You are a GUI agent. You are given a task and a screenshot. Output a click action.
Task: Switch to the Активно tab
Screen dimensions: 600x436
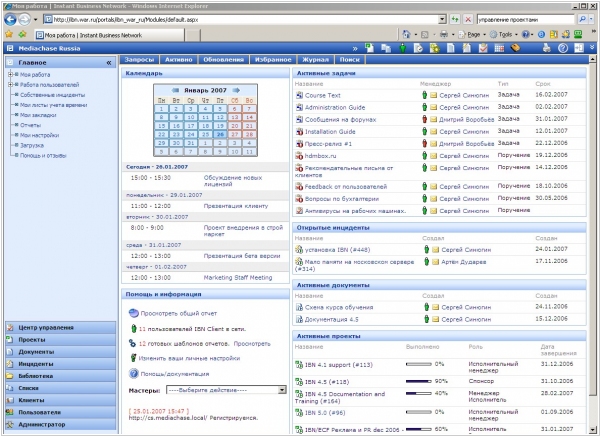(179, 60)
